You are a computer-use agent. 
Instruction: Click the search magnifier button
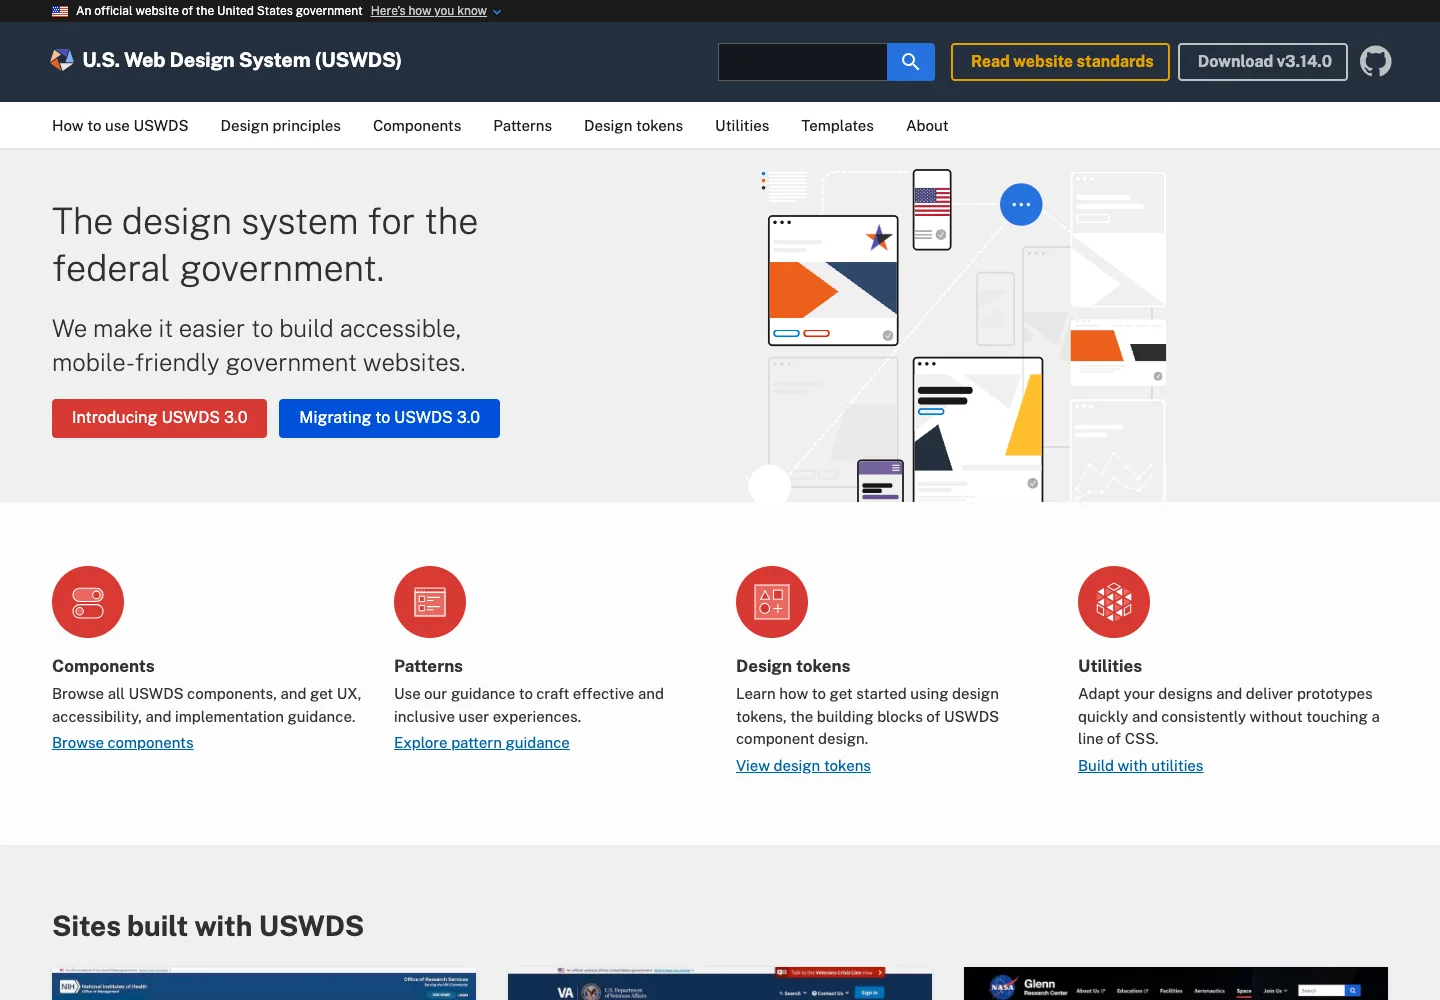[911, 62]
